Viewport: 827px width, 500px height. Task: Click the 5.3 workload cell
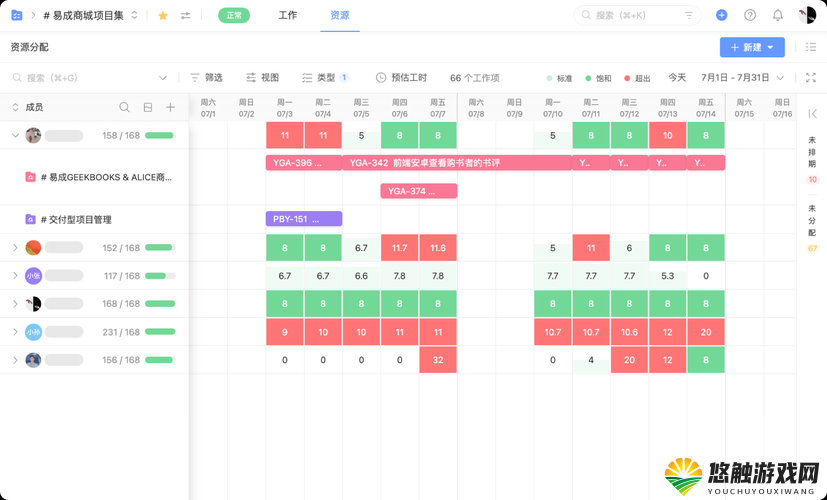pos(668,276)
